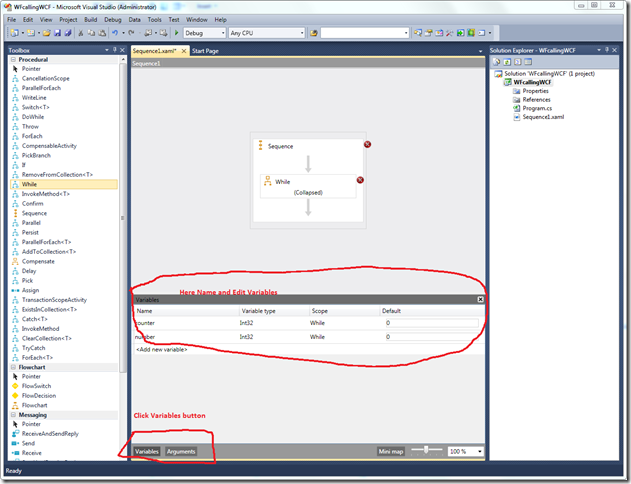Select the While activity in Toolbox
631x484 pixels.
30,184
